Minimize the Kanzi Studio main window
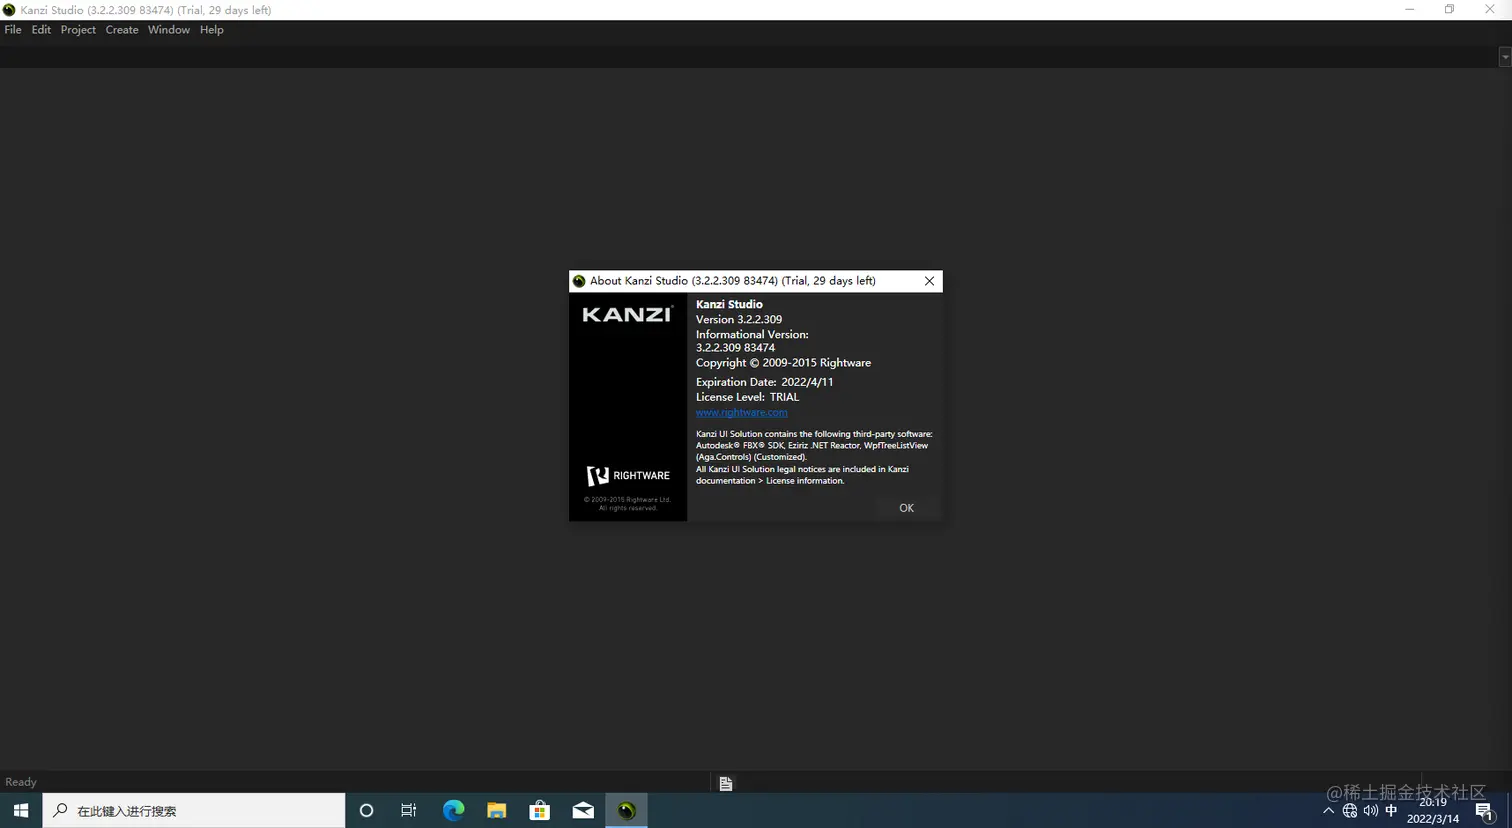This screenshot has width=1512, height=828. coord(1410,10)
